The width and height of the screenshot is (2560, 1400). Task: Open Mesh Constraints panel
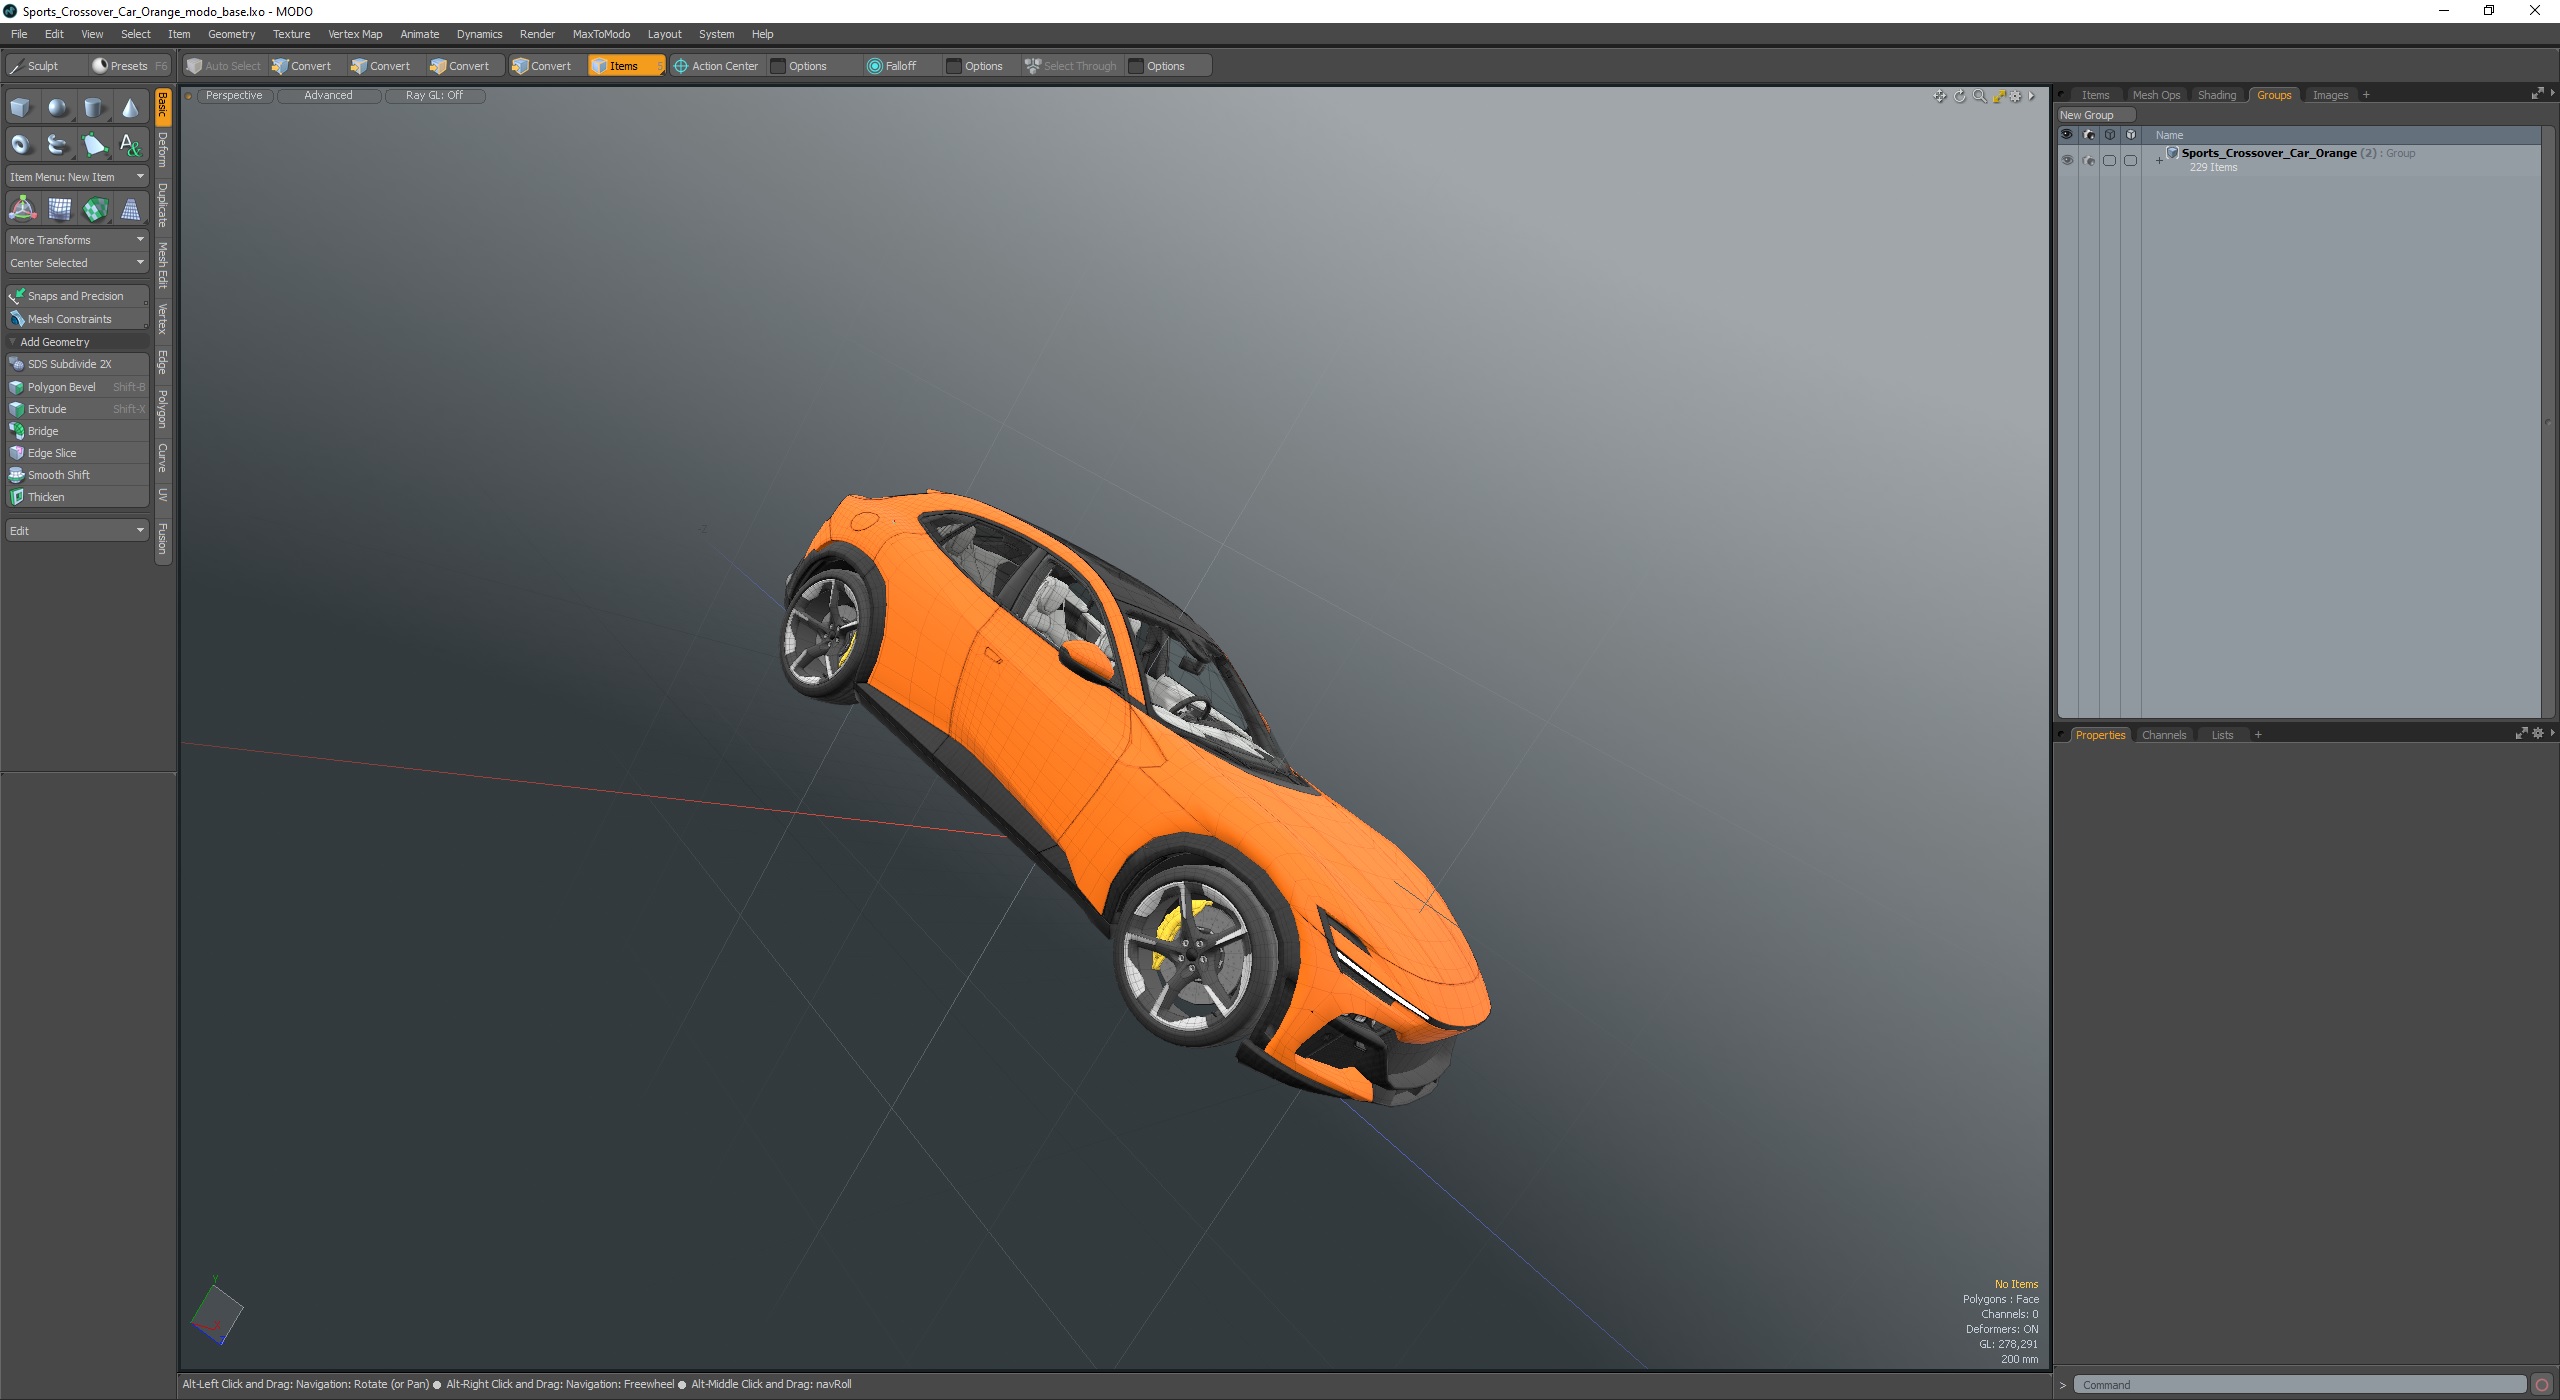(77, 319)
